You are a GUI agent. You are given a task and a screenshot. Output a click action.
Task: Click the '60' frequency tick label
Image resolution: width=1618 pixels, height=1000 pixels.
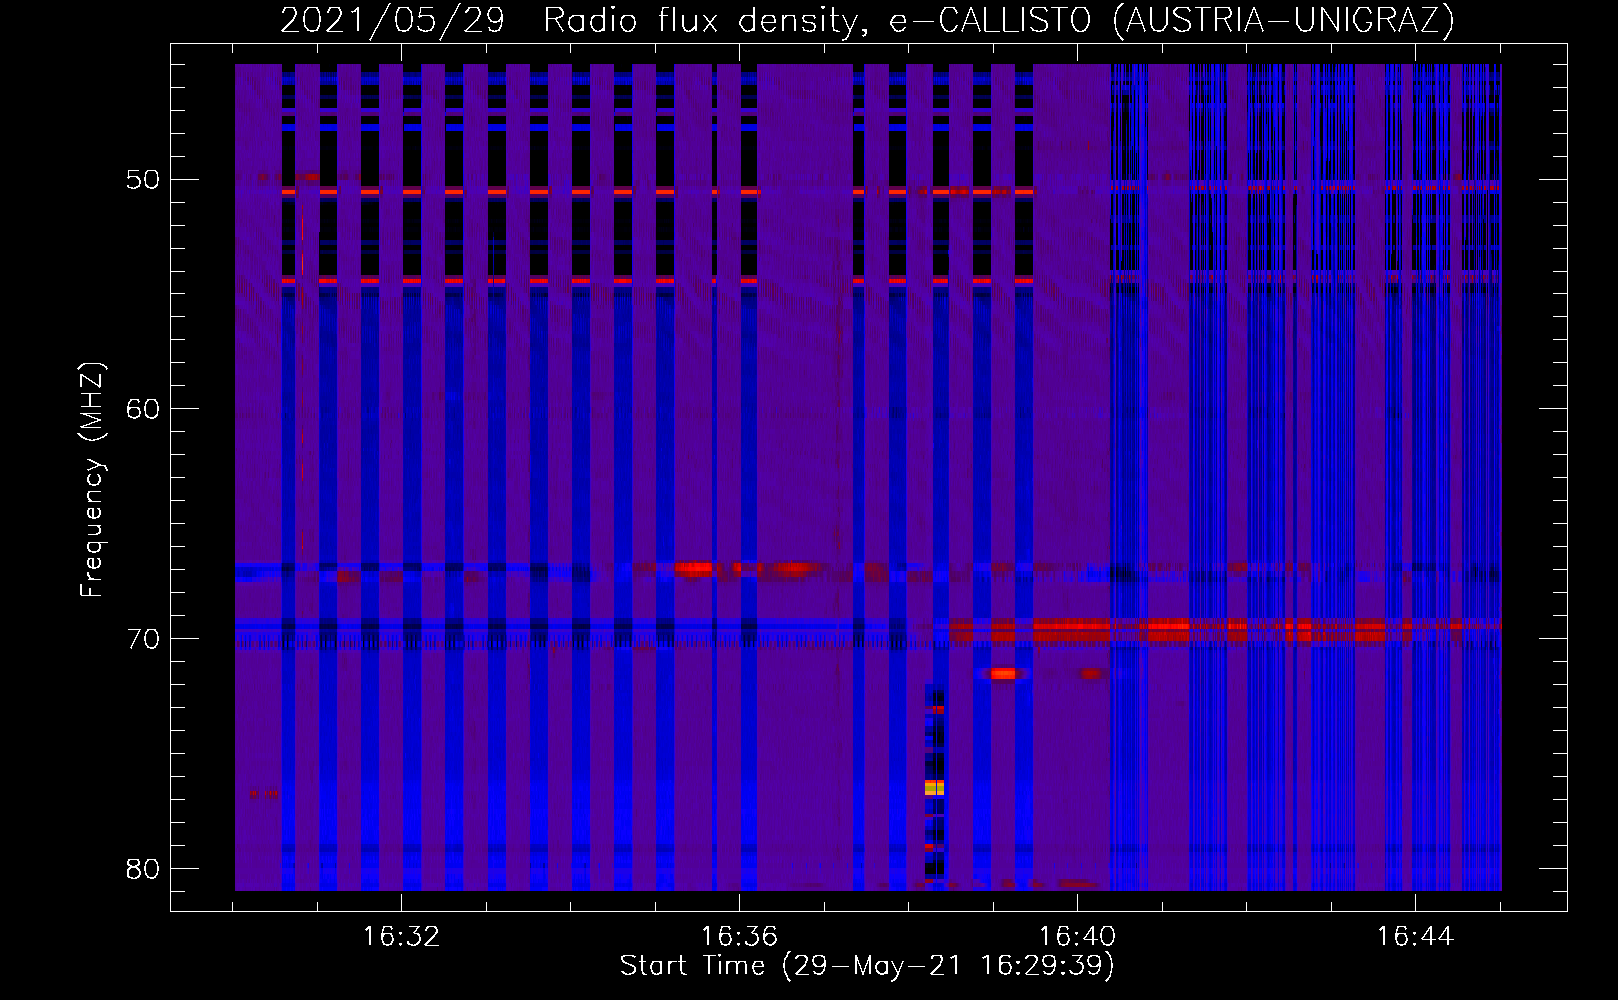pos(143,409)
